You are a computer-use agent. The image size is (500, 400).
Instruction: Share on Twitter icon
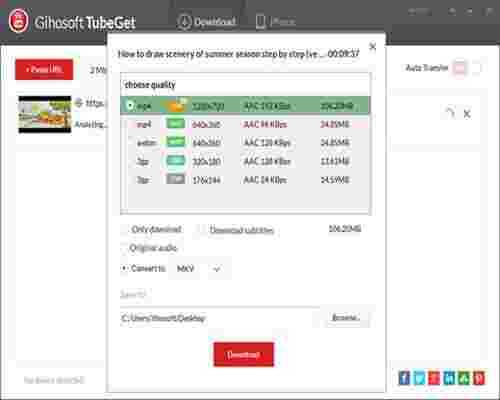419,378
